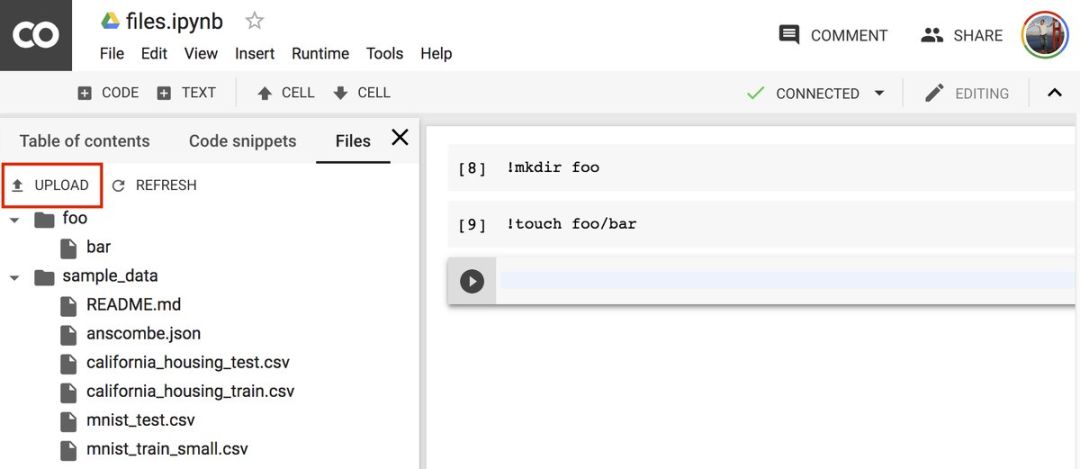Open the Connected runtime dropdown

[879, 93]
